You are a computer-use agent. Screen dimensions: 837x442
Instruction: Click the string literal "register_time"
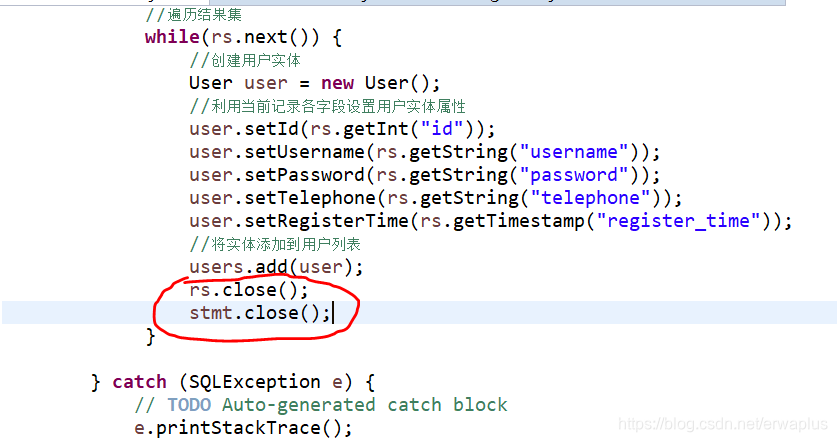coord(678,221)
